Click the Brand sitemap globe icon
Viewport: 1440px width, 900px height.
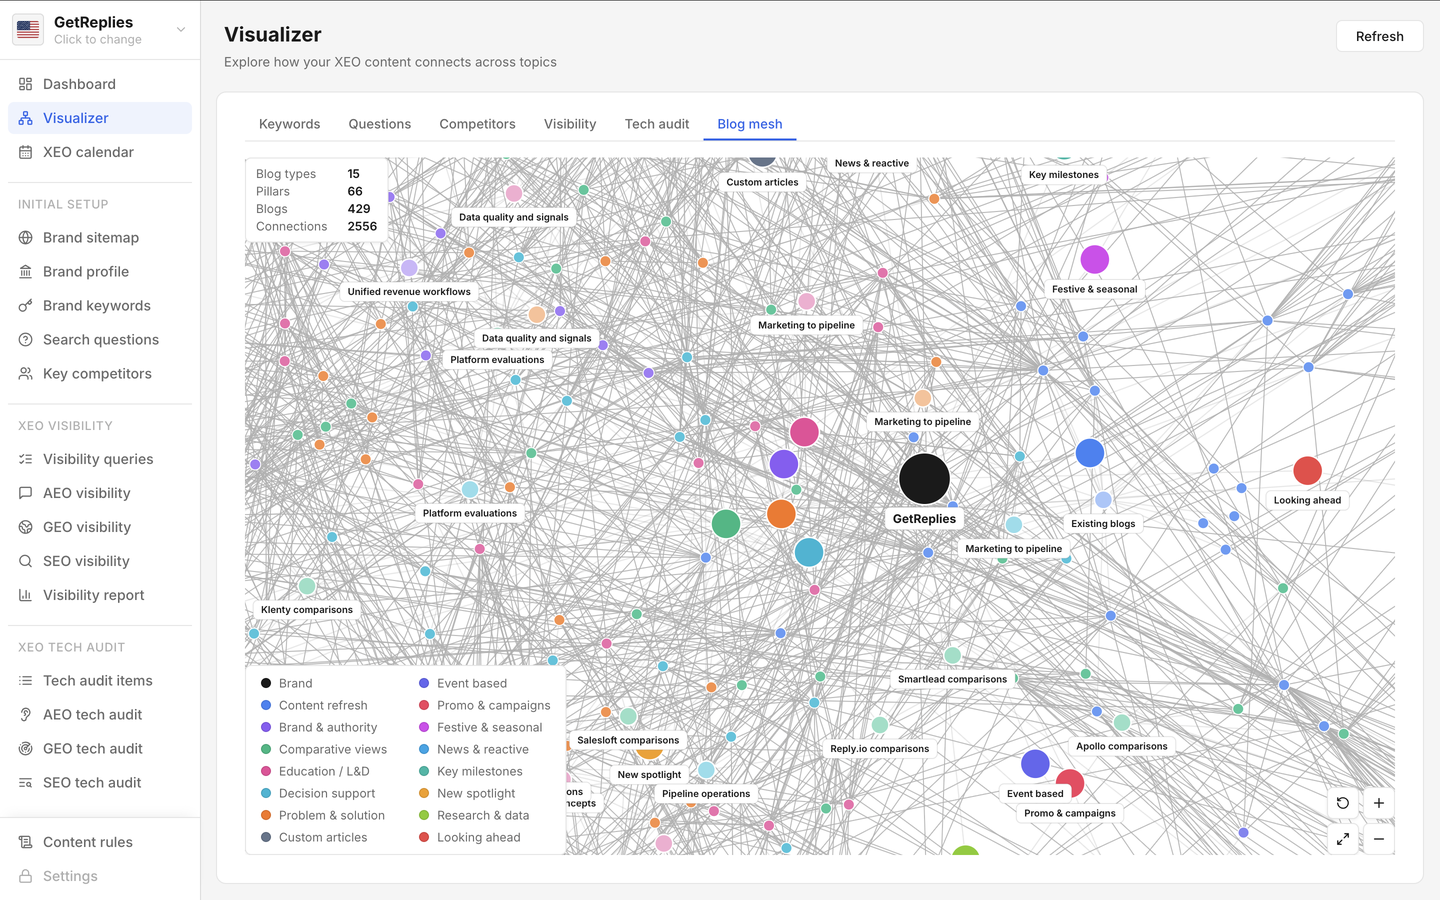click(26, 238)
